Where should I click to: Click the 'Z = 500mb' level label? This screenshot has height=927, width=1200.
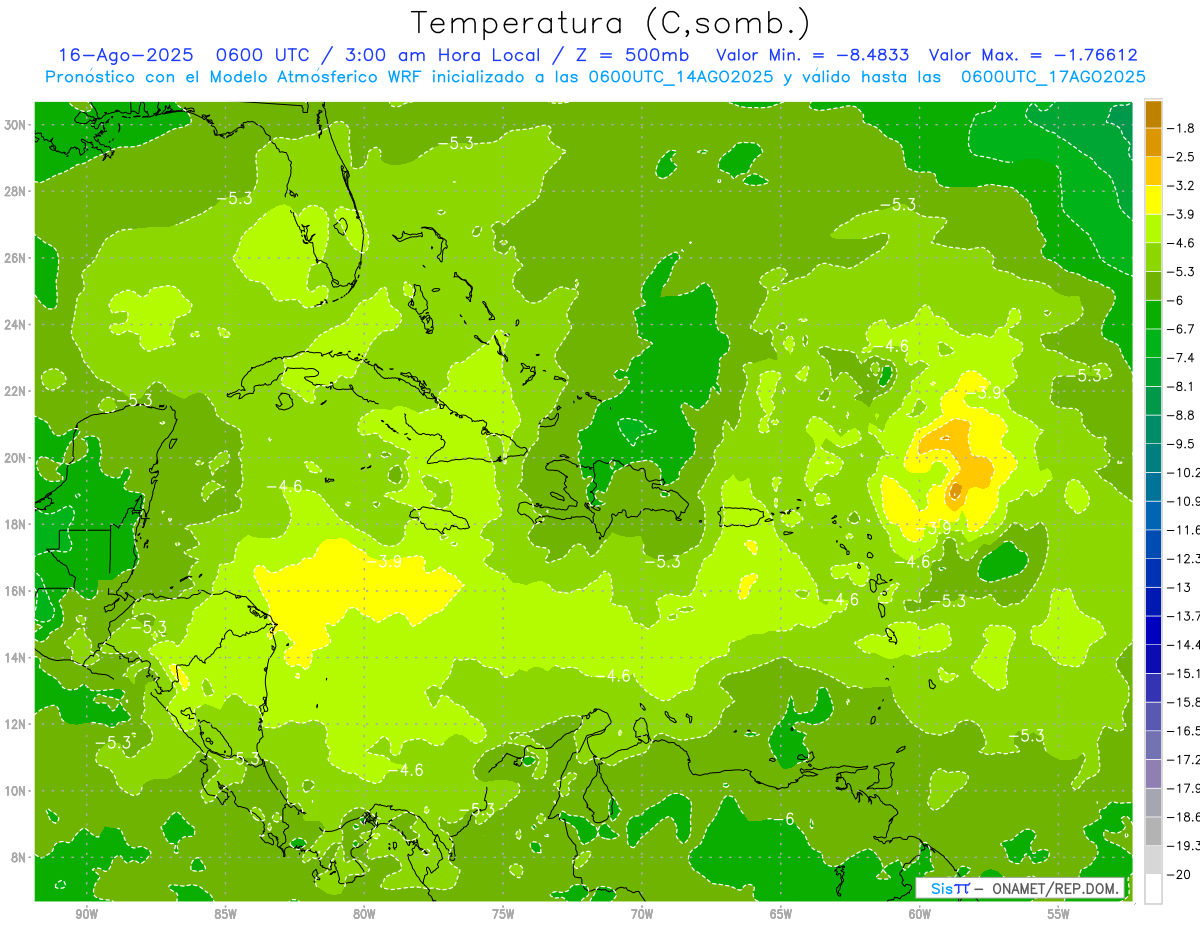630,56
